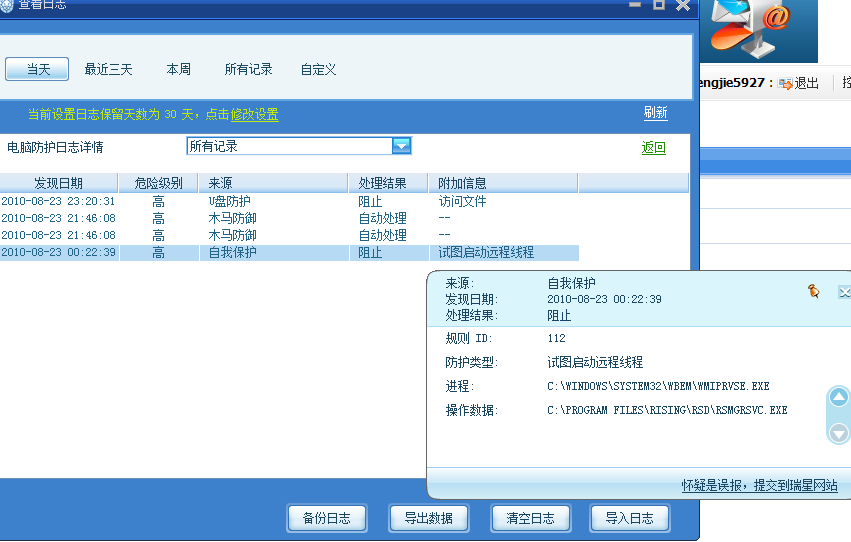The image size is (851, 542).
Task: Click the rule ID value 112
Action: pyautogui.click(x=556, y=339)
